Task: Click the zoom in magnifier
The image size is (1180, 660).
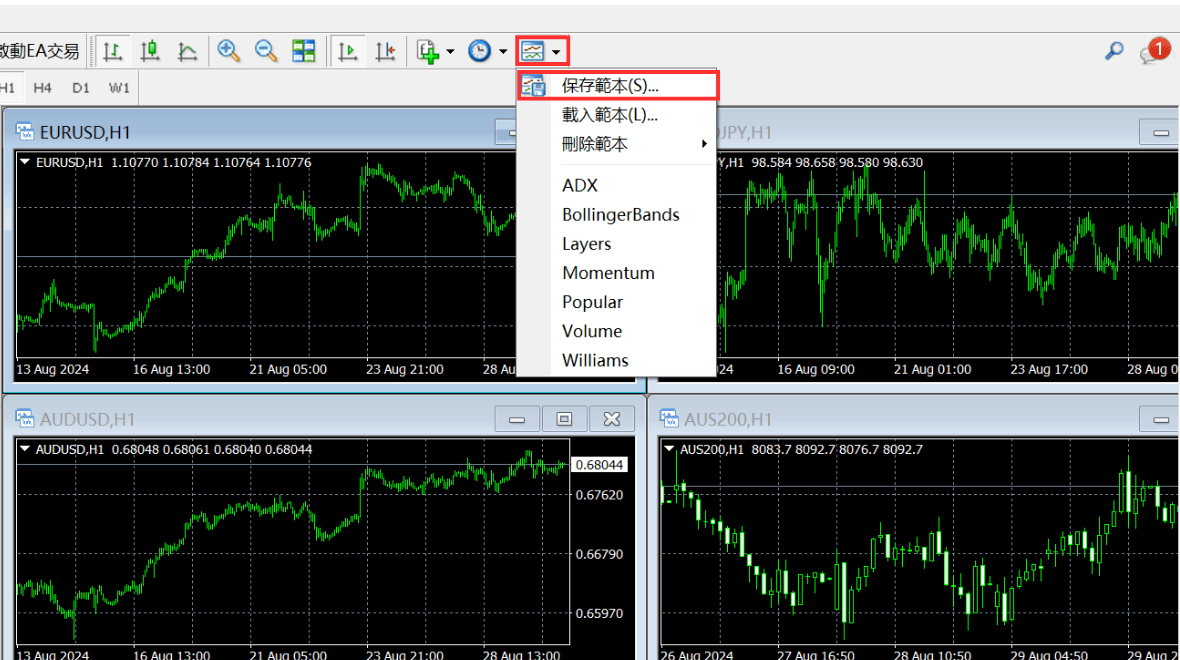Action: point(228,51)
